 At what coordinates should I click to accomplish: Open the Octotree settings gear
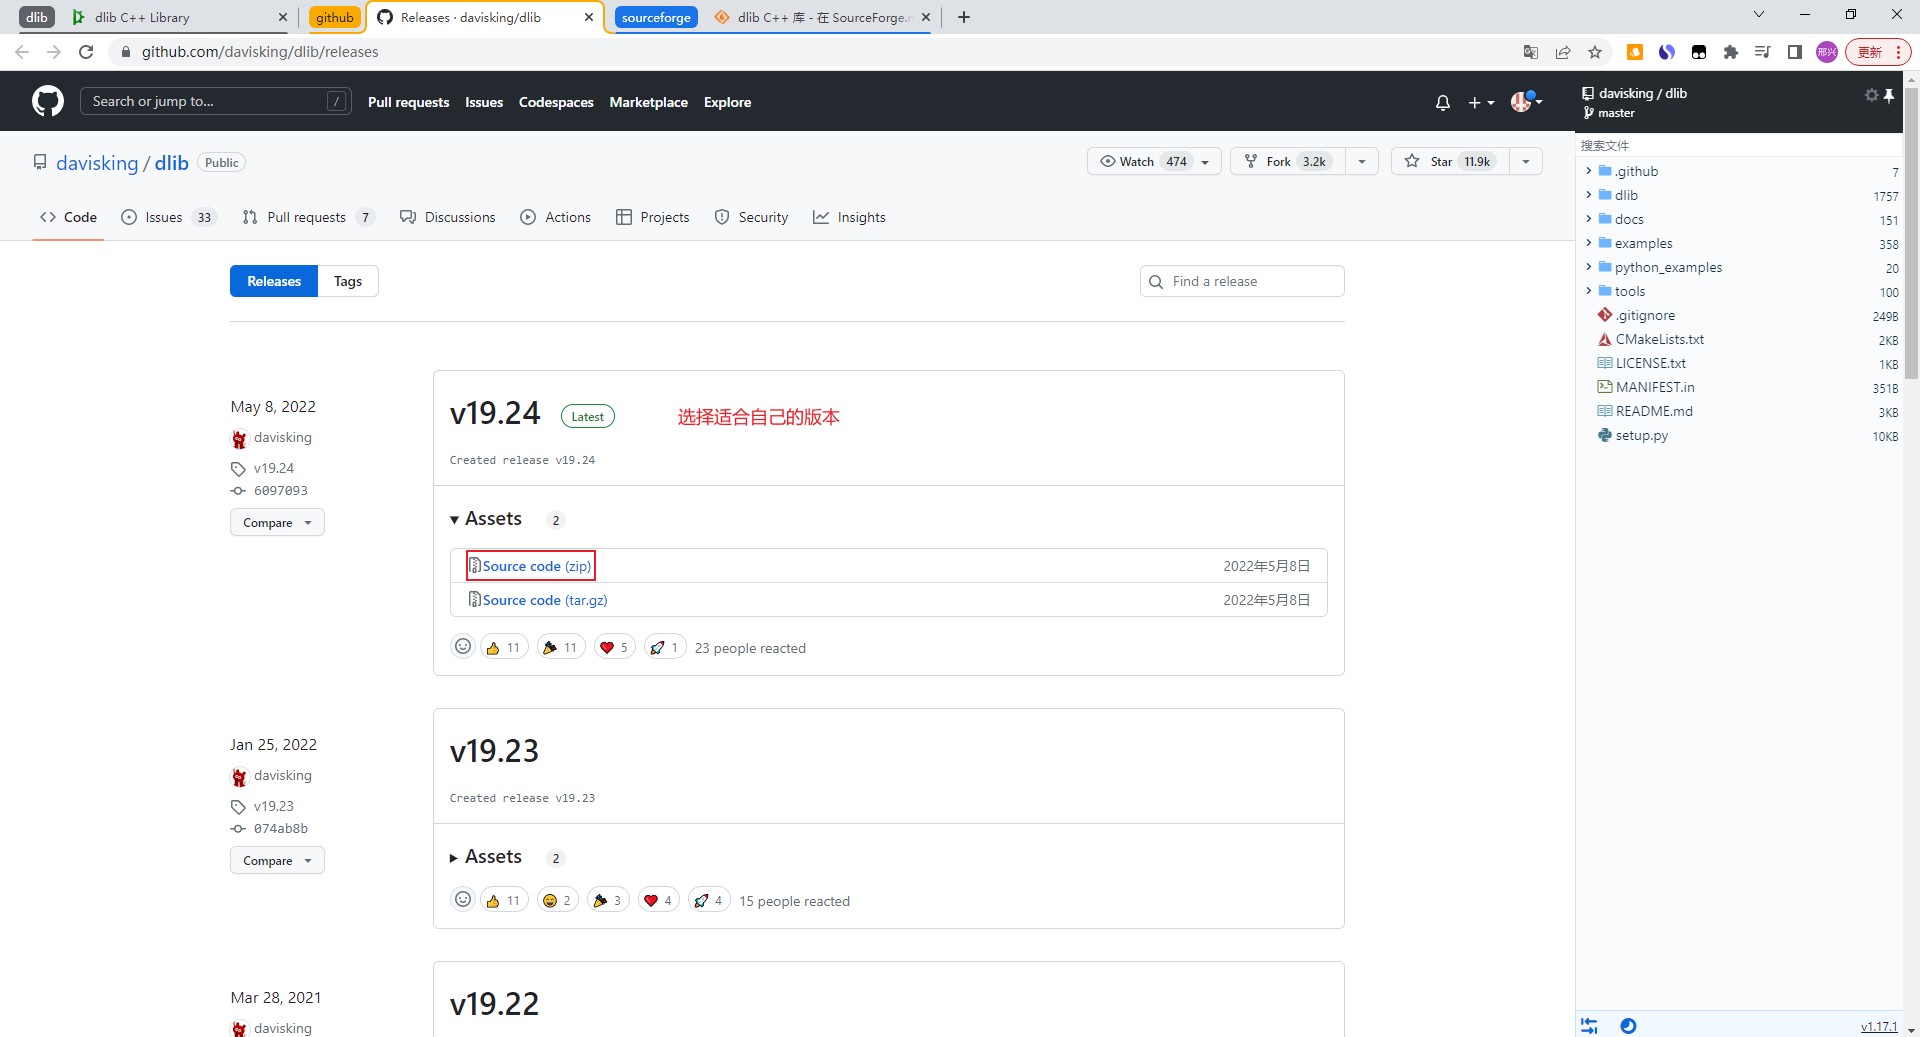tap(1871, 95)
